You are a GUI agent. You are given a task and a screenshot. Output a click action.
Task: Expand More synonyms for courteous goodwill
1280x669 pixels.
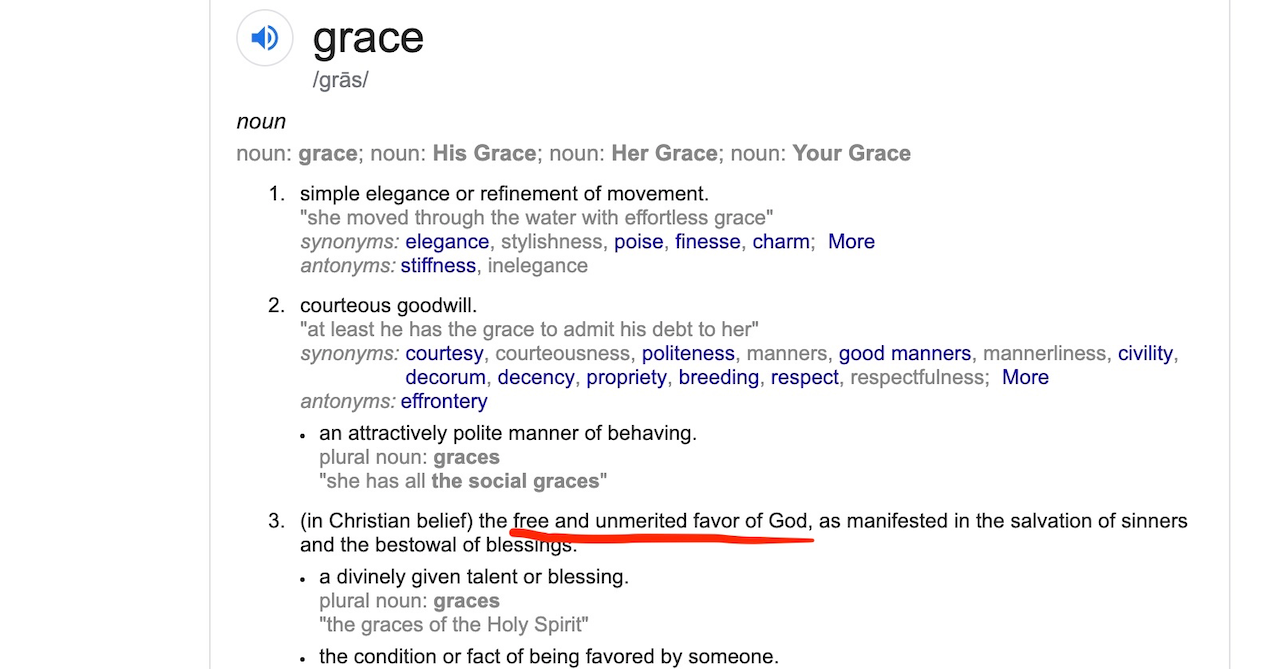pyautogui.click(x=1025, y=377)
